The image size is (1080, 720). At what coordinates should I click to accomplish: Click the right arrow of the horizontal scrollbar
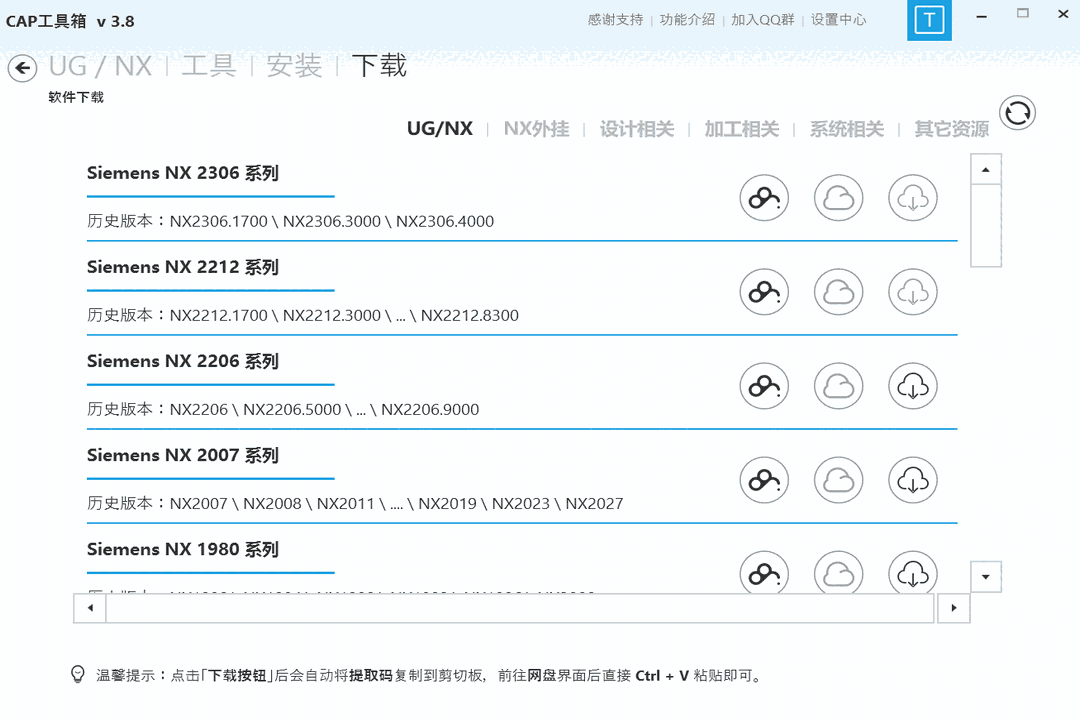(953, 607)
